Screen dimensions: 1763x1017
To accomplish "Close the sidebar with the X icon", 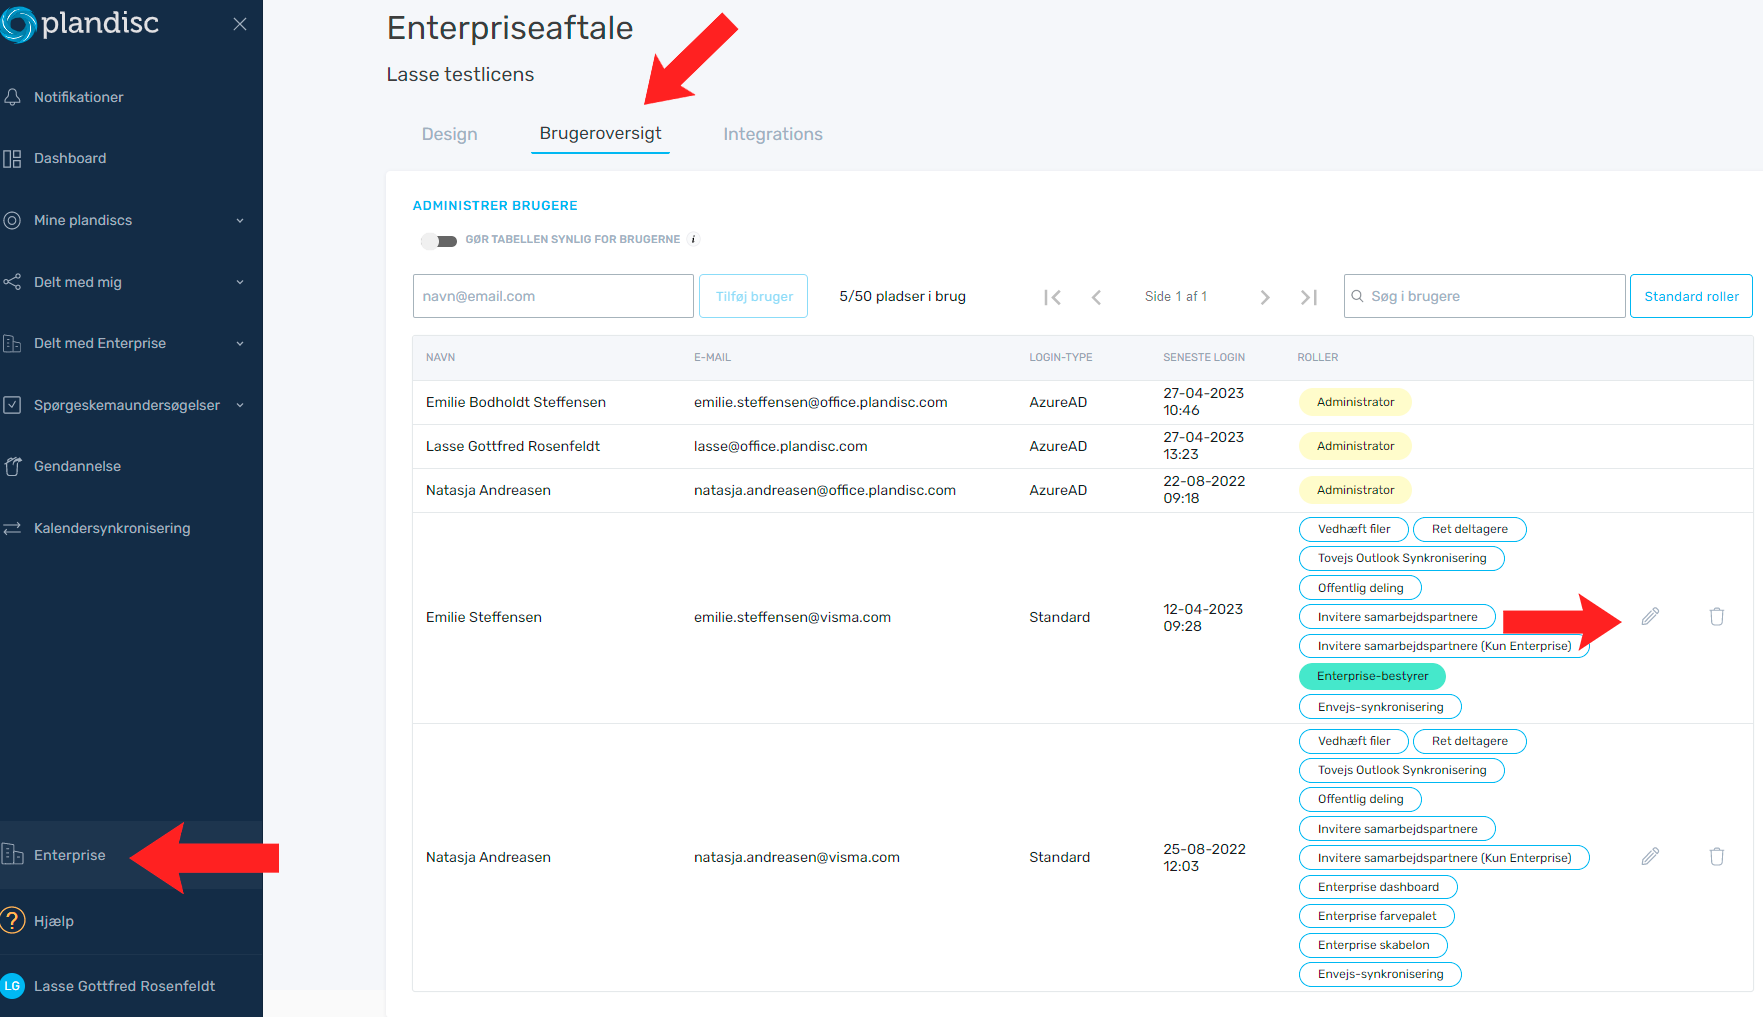I will click(x=240, y=24).
